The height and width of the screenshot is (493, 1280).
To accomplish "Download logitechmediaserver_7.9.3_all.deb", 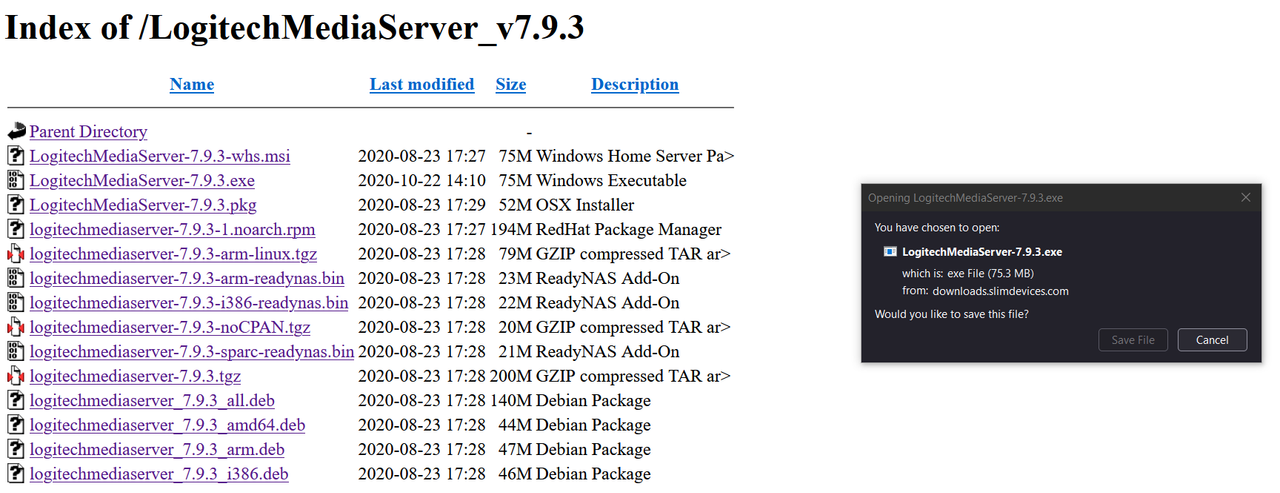I will click(x=152, y=400).
